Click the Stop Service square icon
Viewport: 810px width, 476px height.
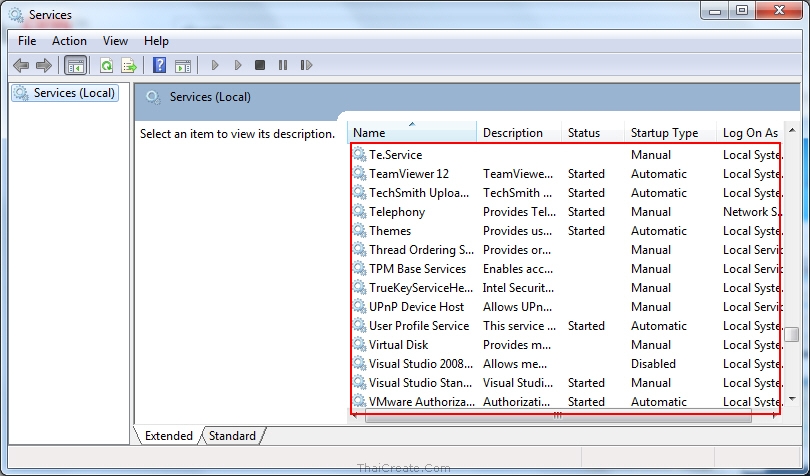point(260,66)
